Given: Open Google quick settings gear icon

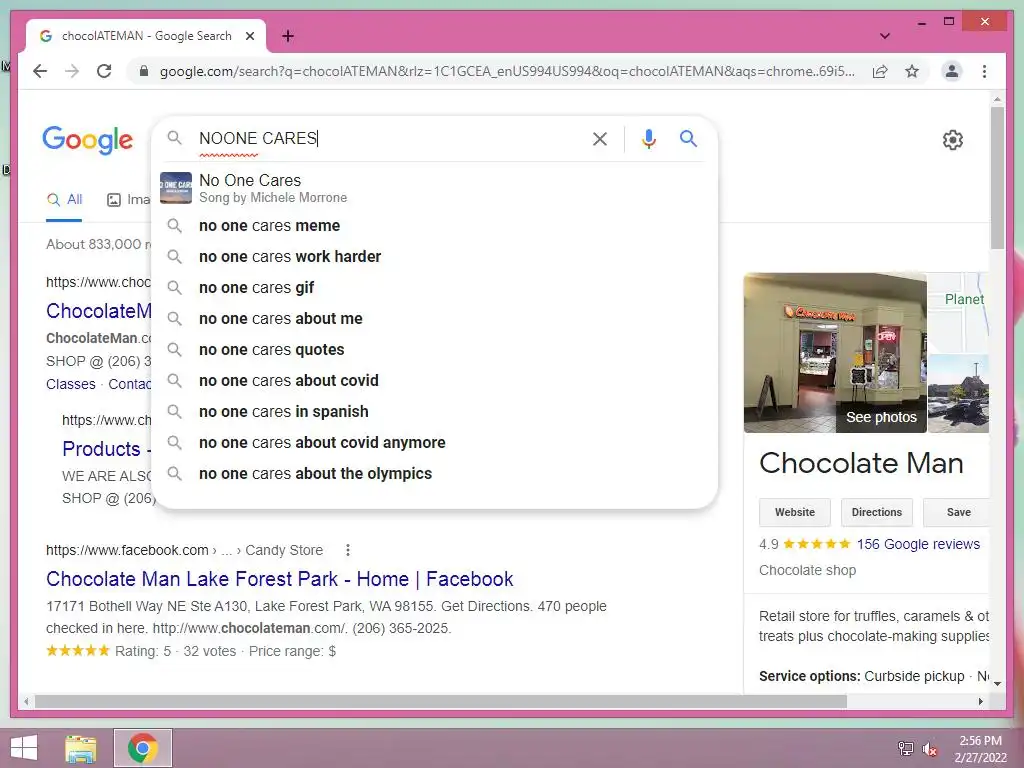Looking at the screenshot, I should pyautogui.click(x=953, y=140).
